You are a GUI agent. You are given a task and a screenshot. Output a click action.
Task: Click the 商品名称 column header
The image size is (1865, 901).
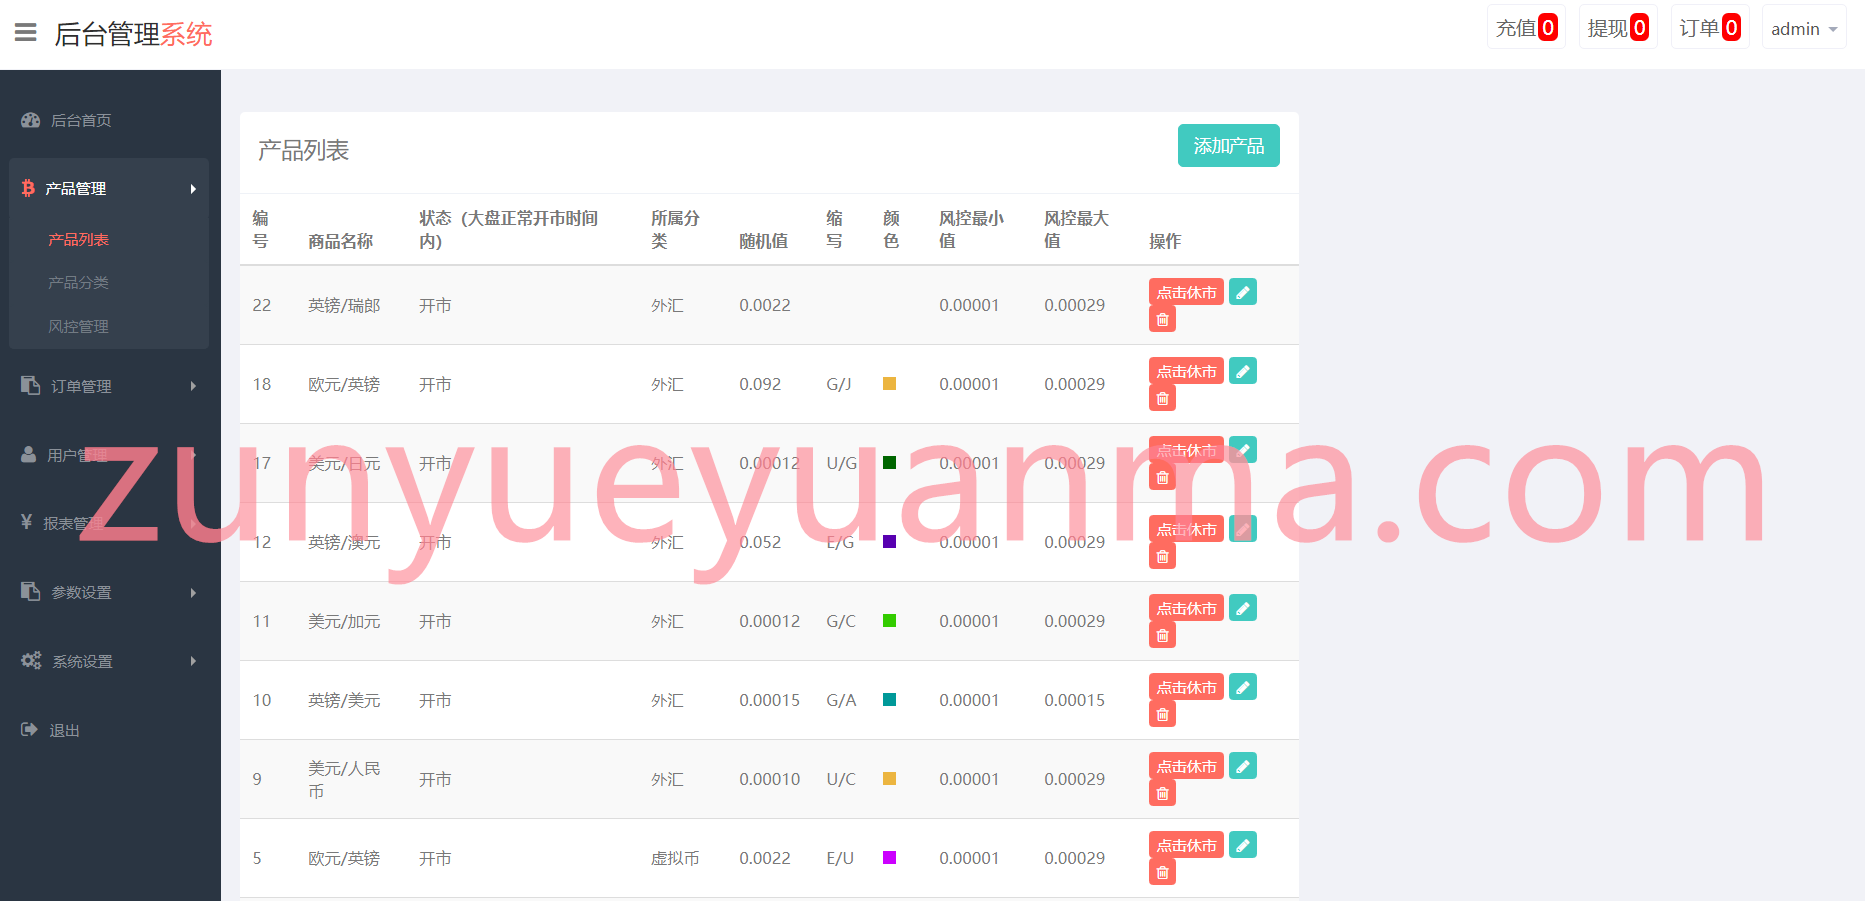tap(340, 241)
